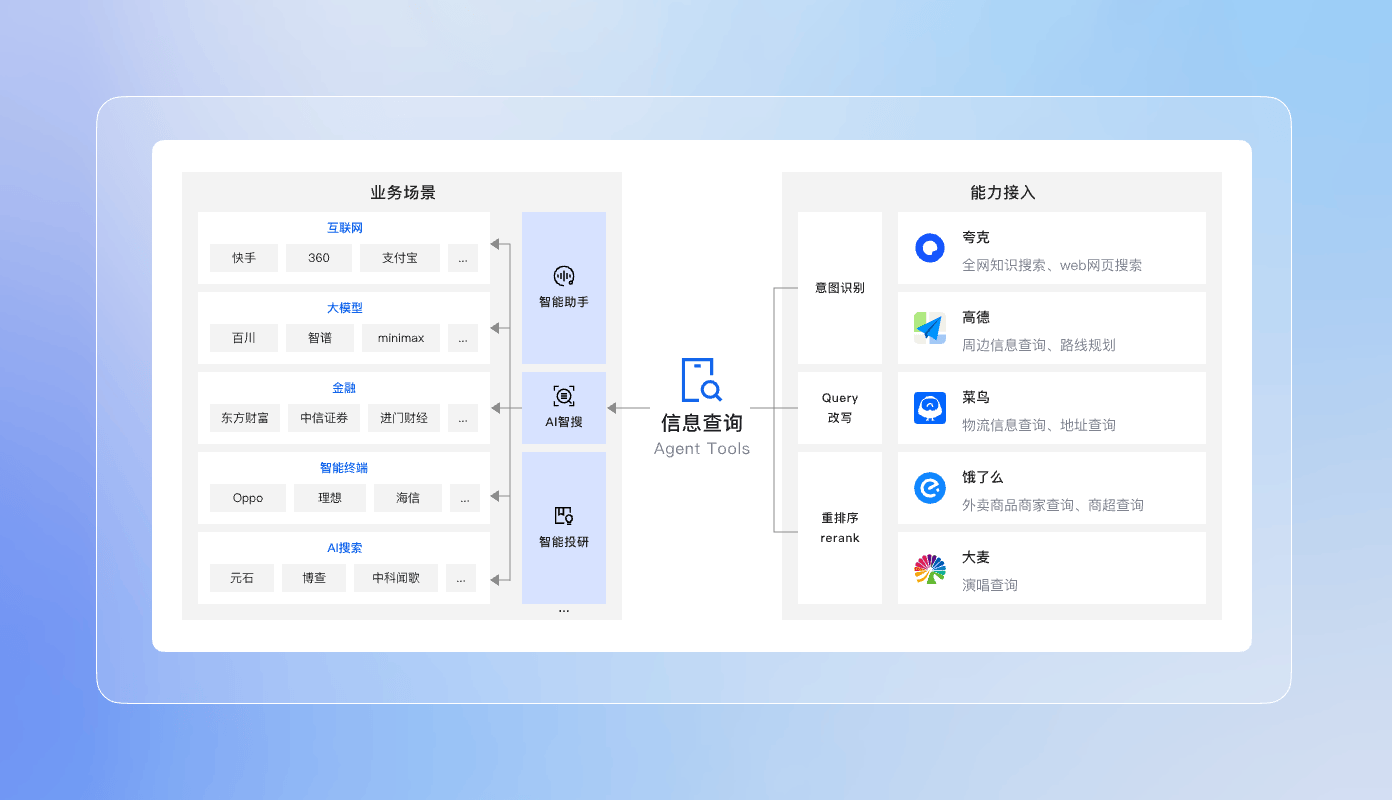
Task: Select the 元石 chip
Action: (x=242, y=578)
